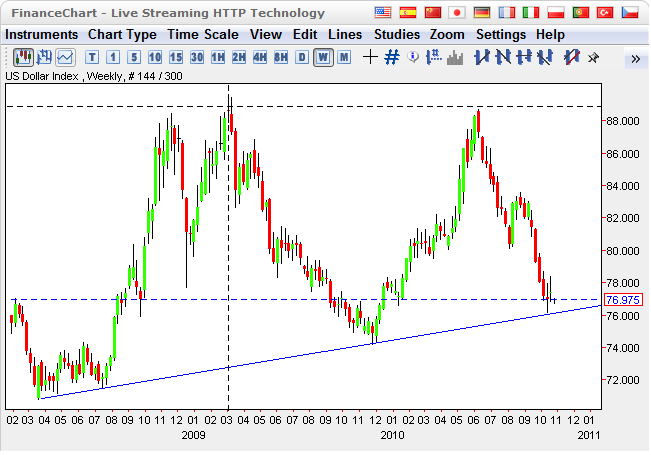This screenshot has height=455, width=651.
Task: Select the falling trend line tool
Action: (x=503, y=57)
